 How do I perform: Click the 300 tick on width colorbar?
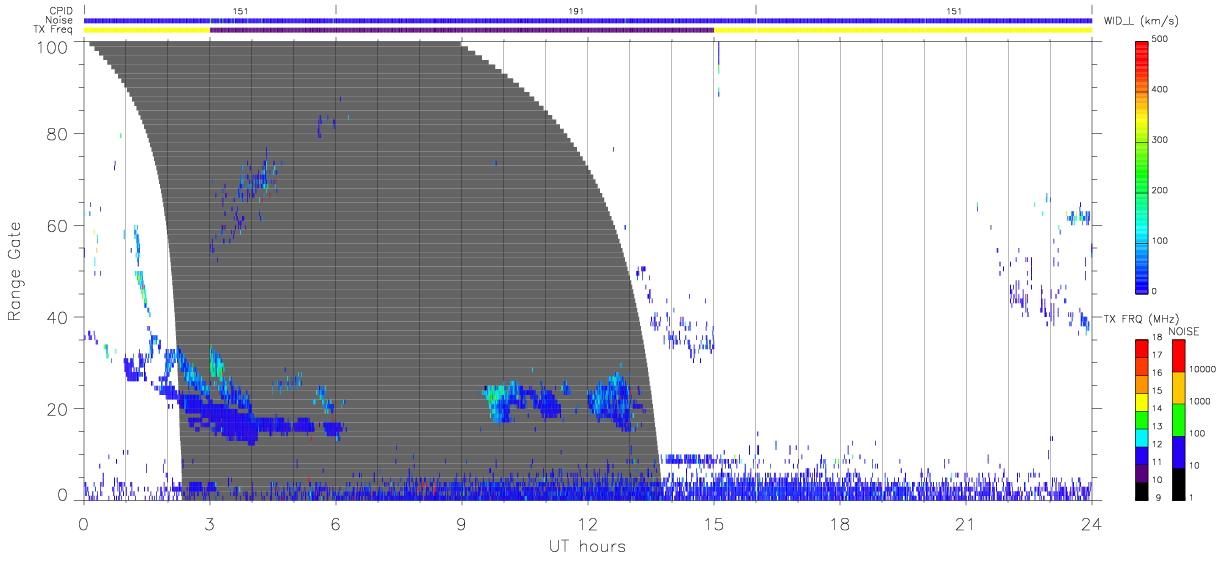pyautogui.click(x=1159, y=140)
